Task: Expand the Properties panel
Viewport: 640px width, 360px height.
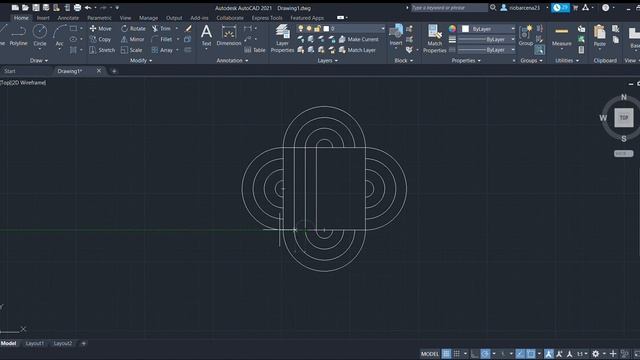Action: point(466,60)
